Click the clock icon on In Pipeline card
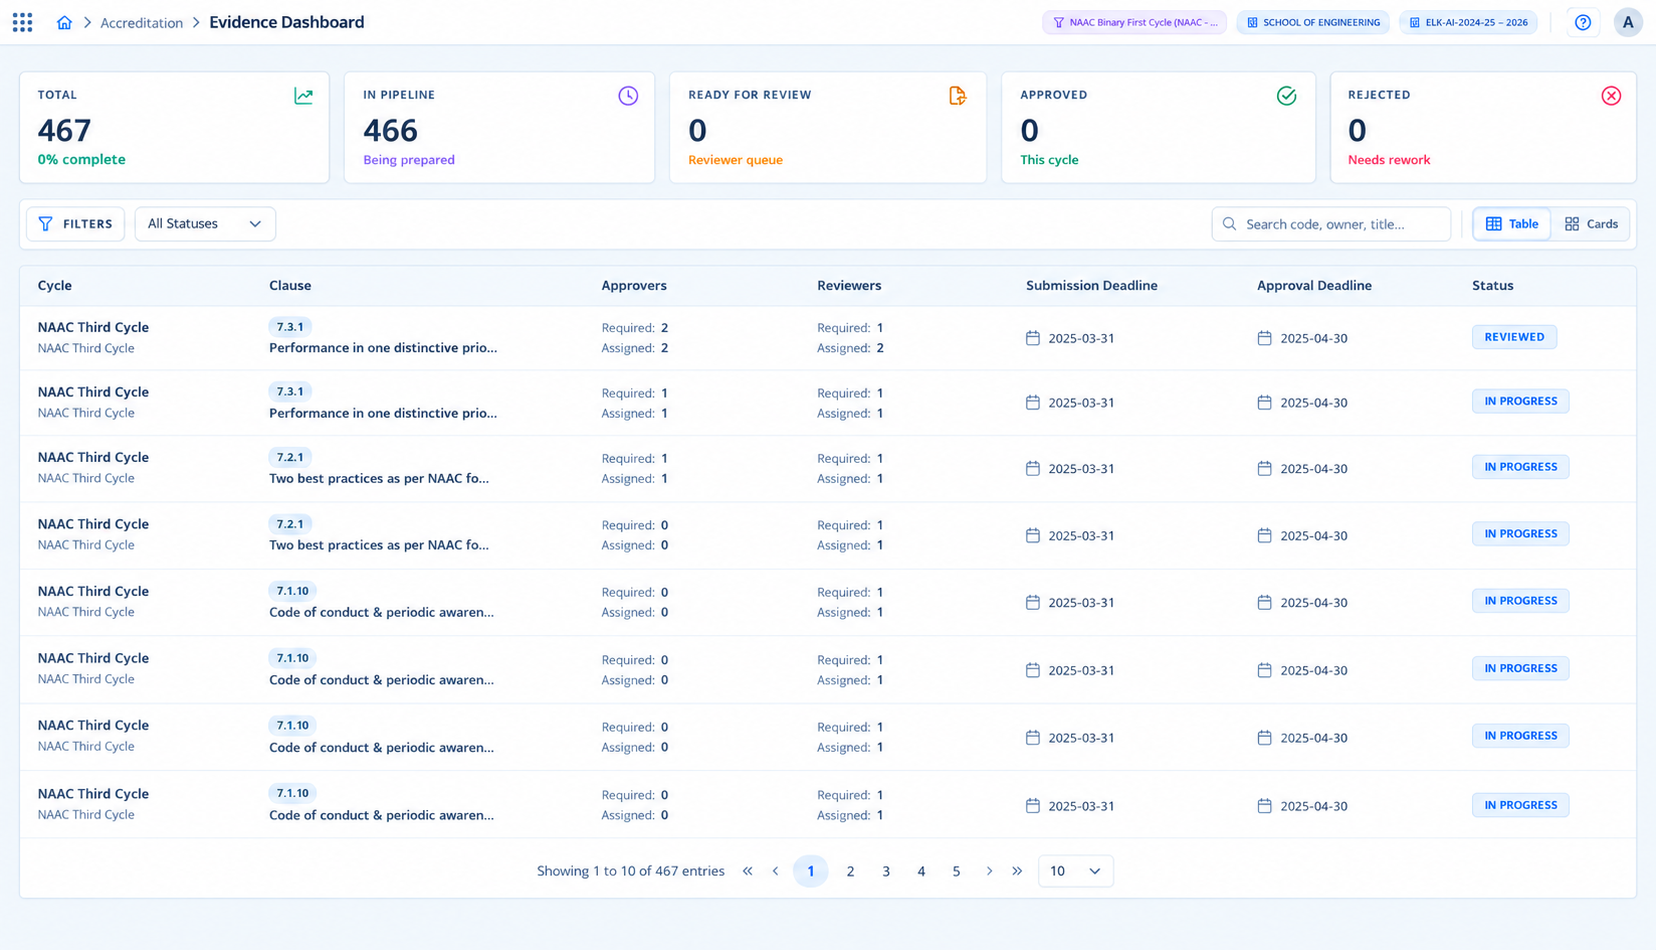Image resolution: width=1656 pixels, height=950 pixels. click(628, 96)
